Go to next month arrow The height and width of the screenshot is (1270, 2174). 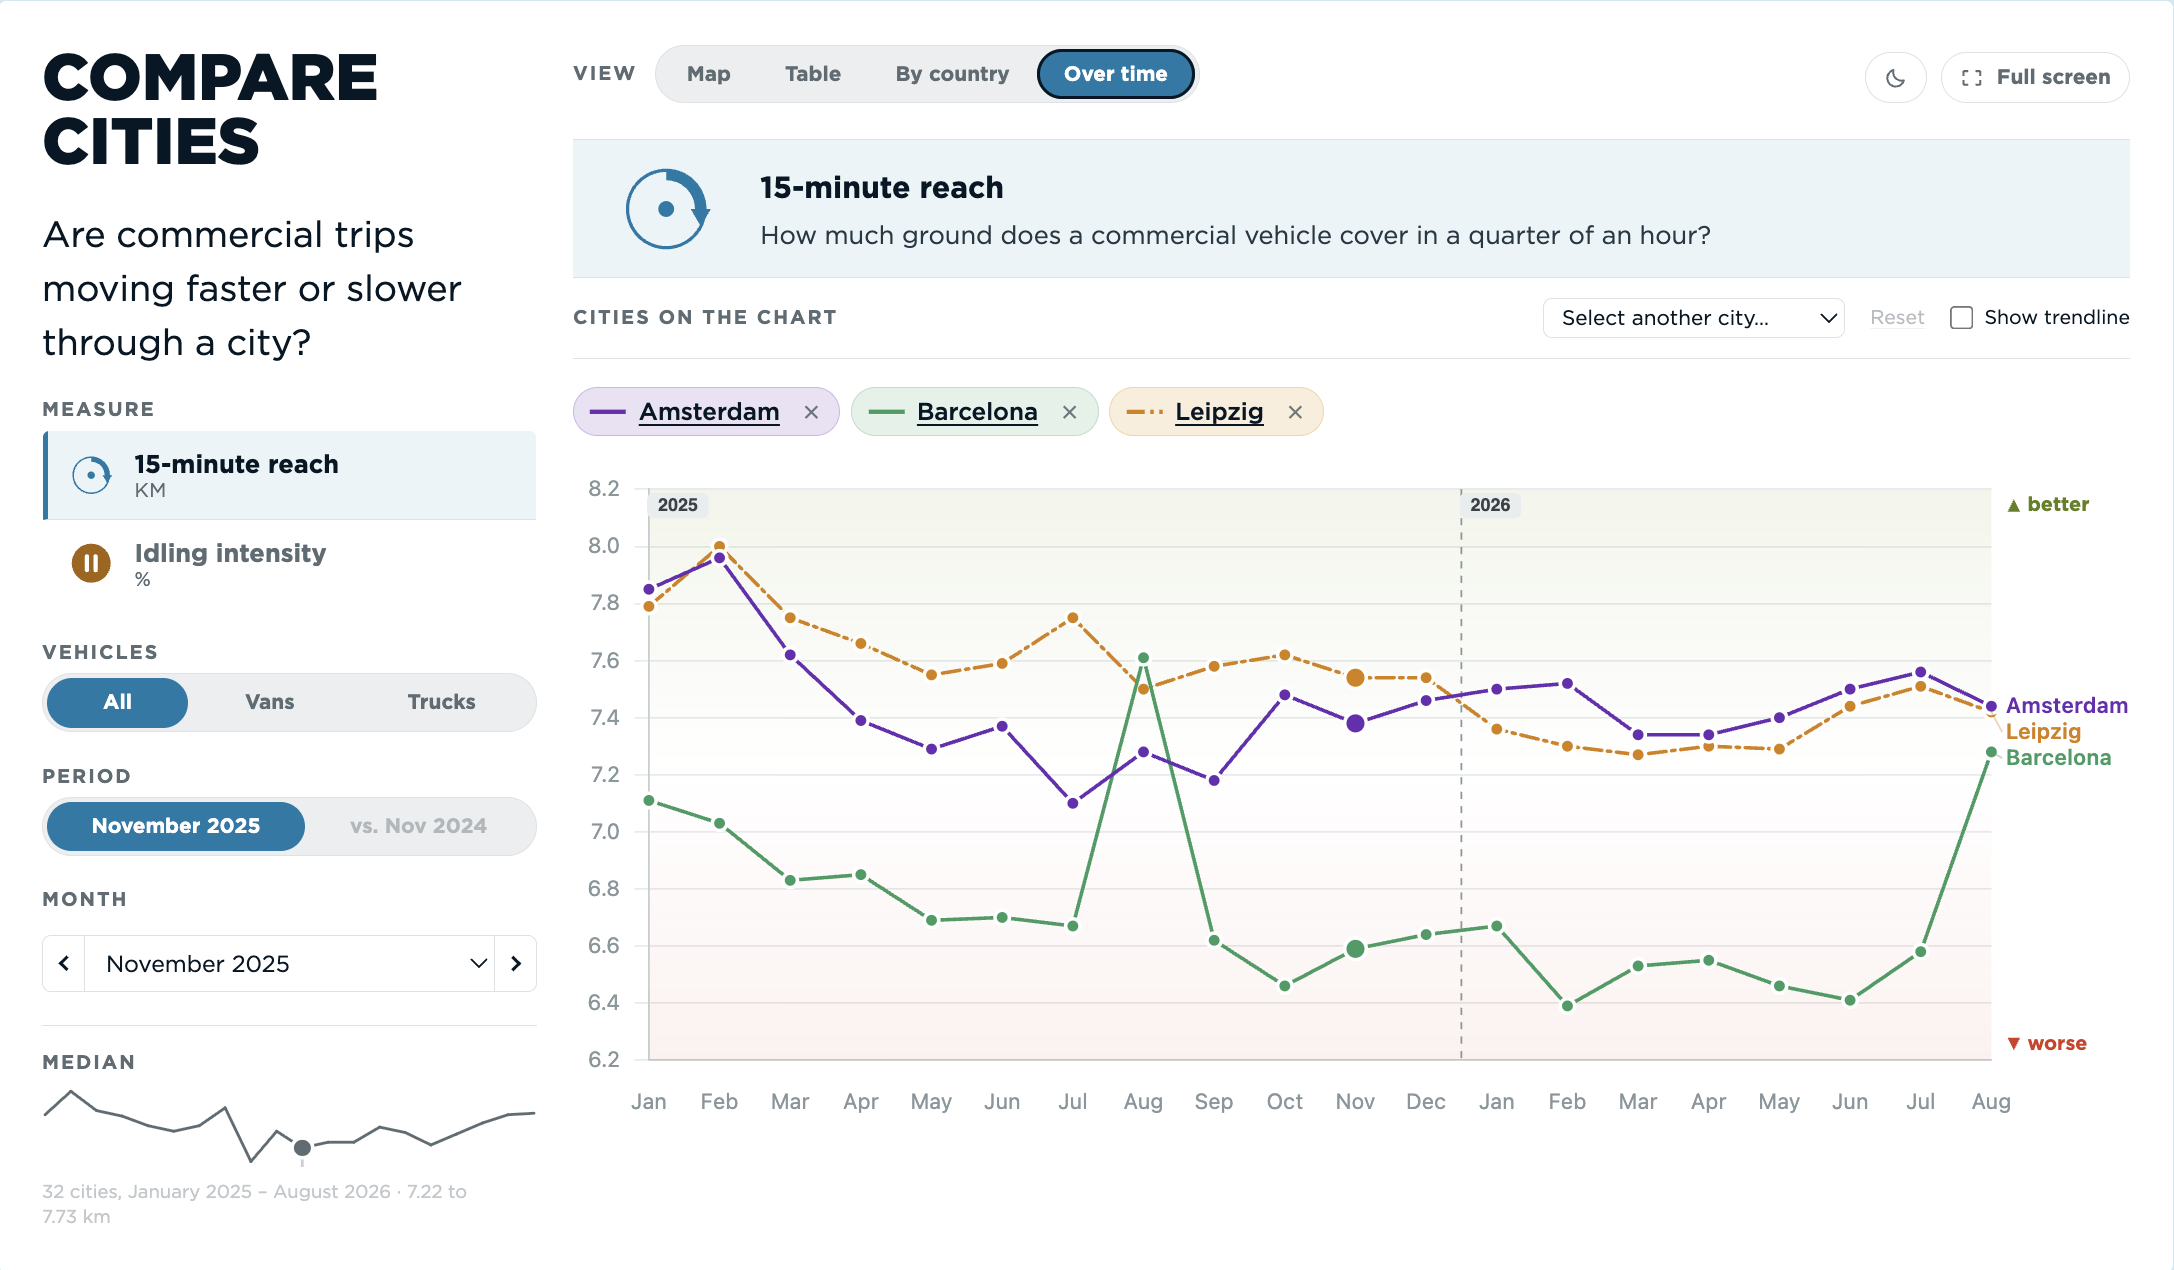click(516, 963)
